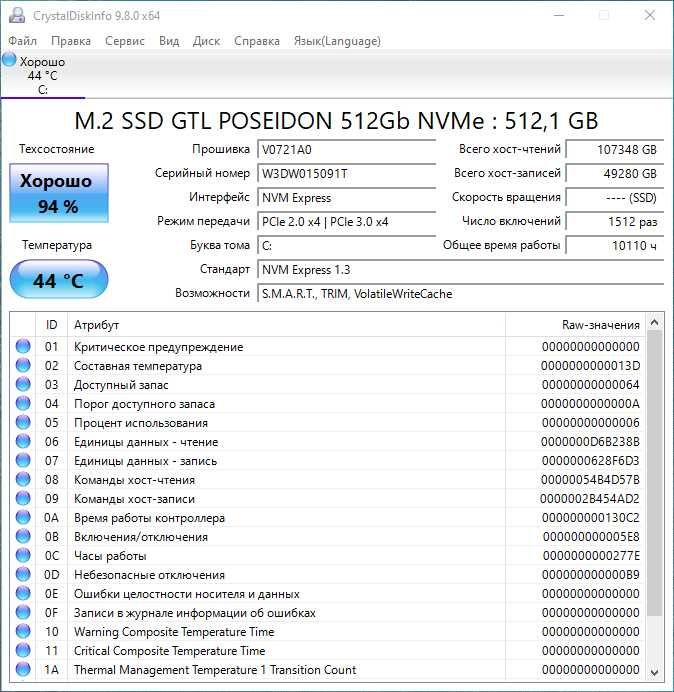Viewport: 674px width, 692px height.
Task: Open the Язык(Language) menu
Action: click(x=337, y=41)
